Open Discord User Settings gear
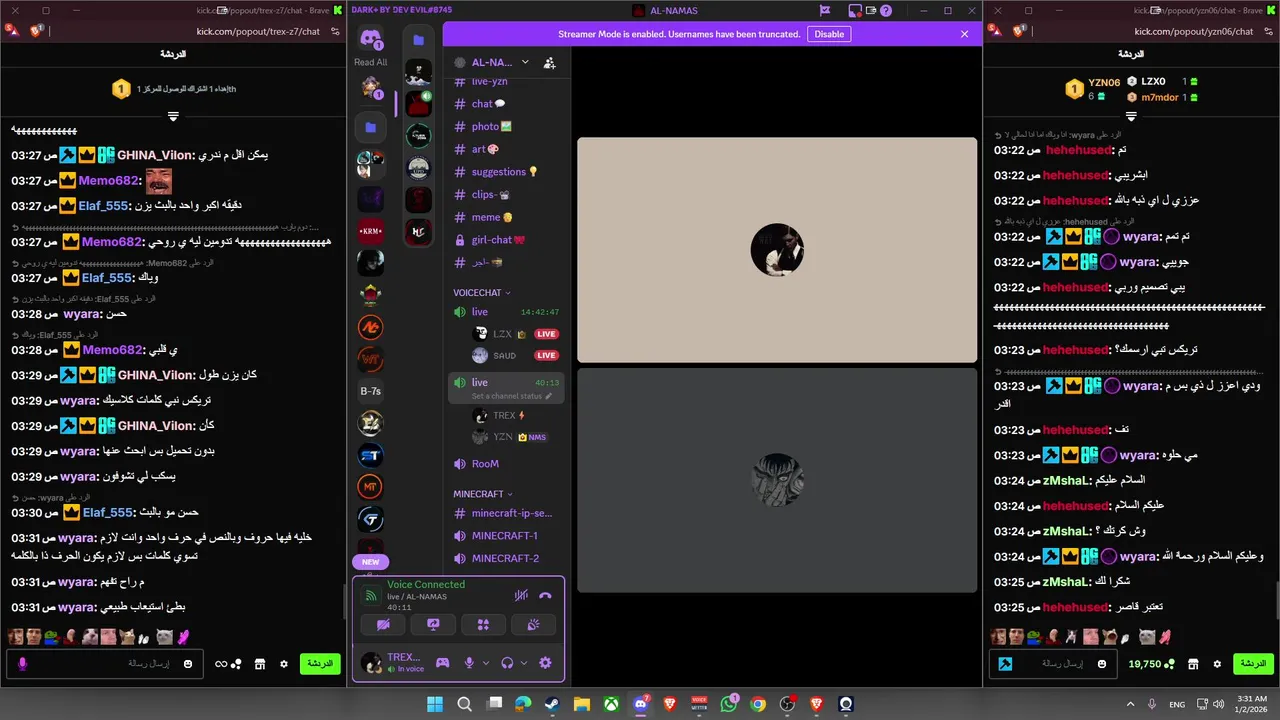 545,662
